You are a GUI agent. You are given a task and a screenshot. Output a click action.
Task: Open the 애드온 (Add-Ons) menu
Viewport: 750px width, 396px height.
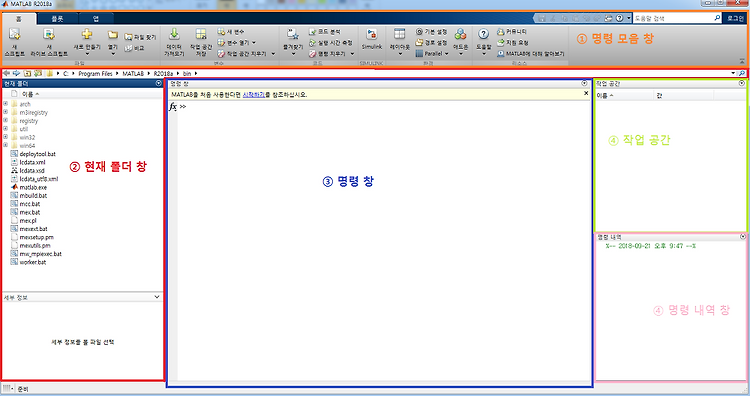[460, 42]
